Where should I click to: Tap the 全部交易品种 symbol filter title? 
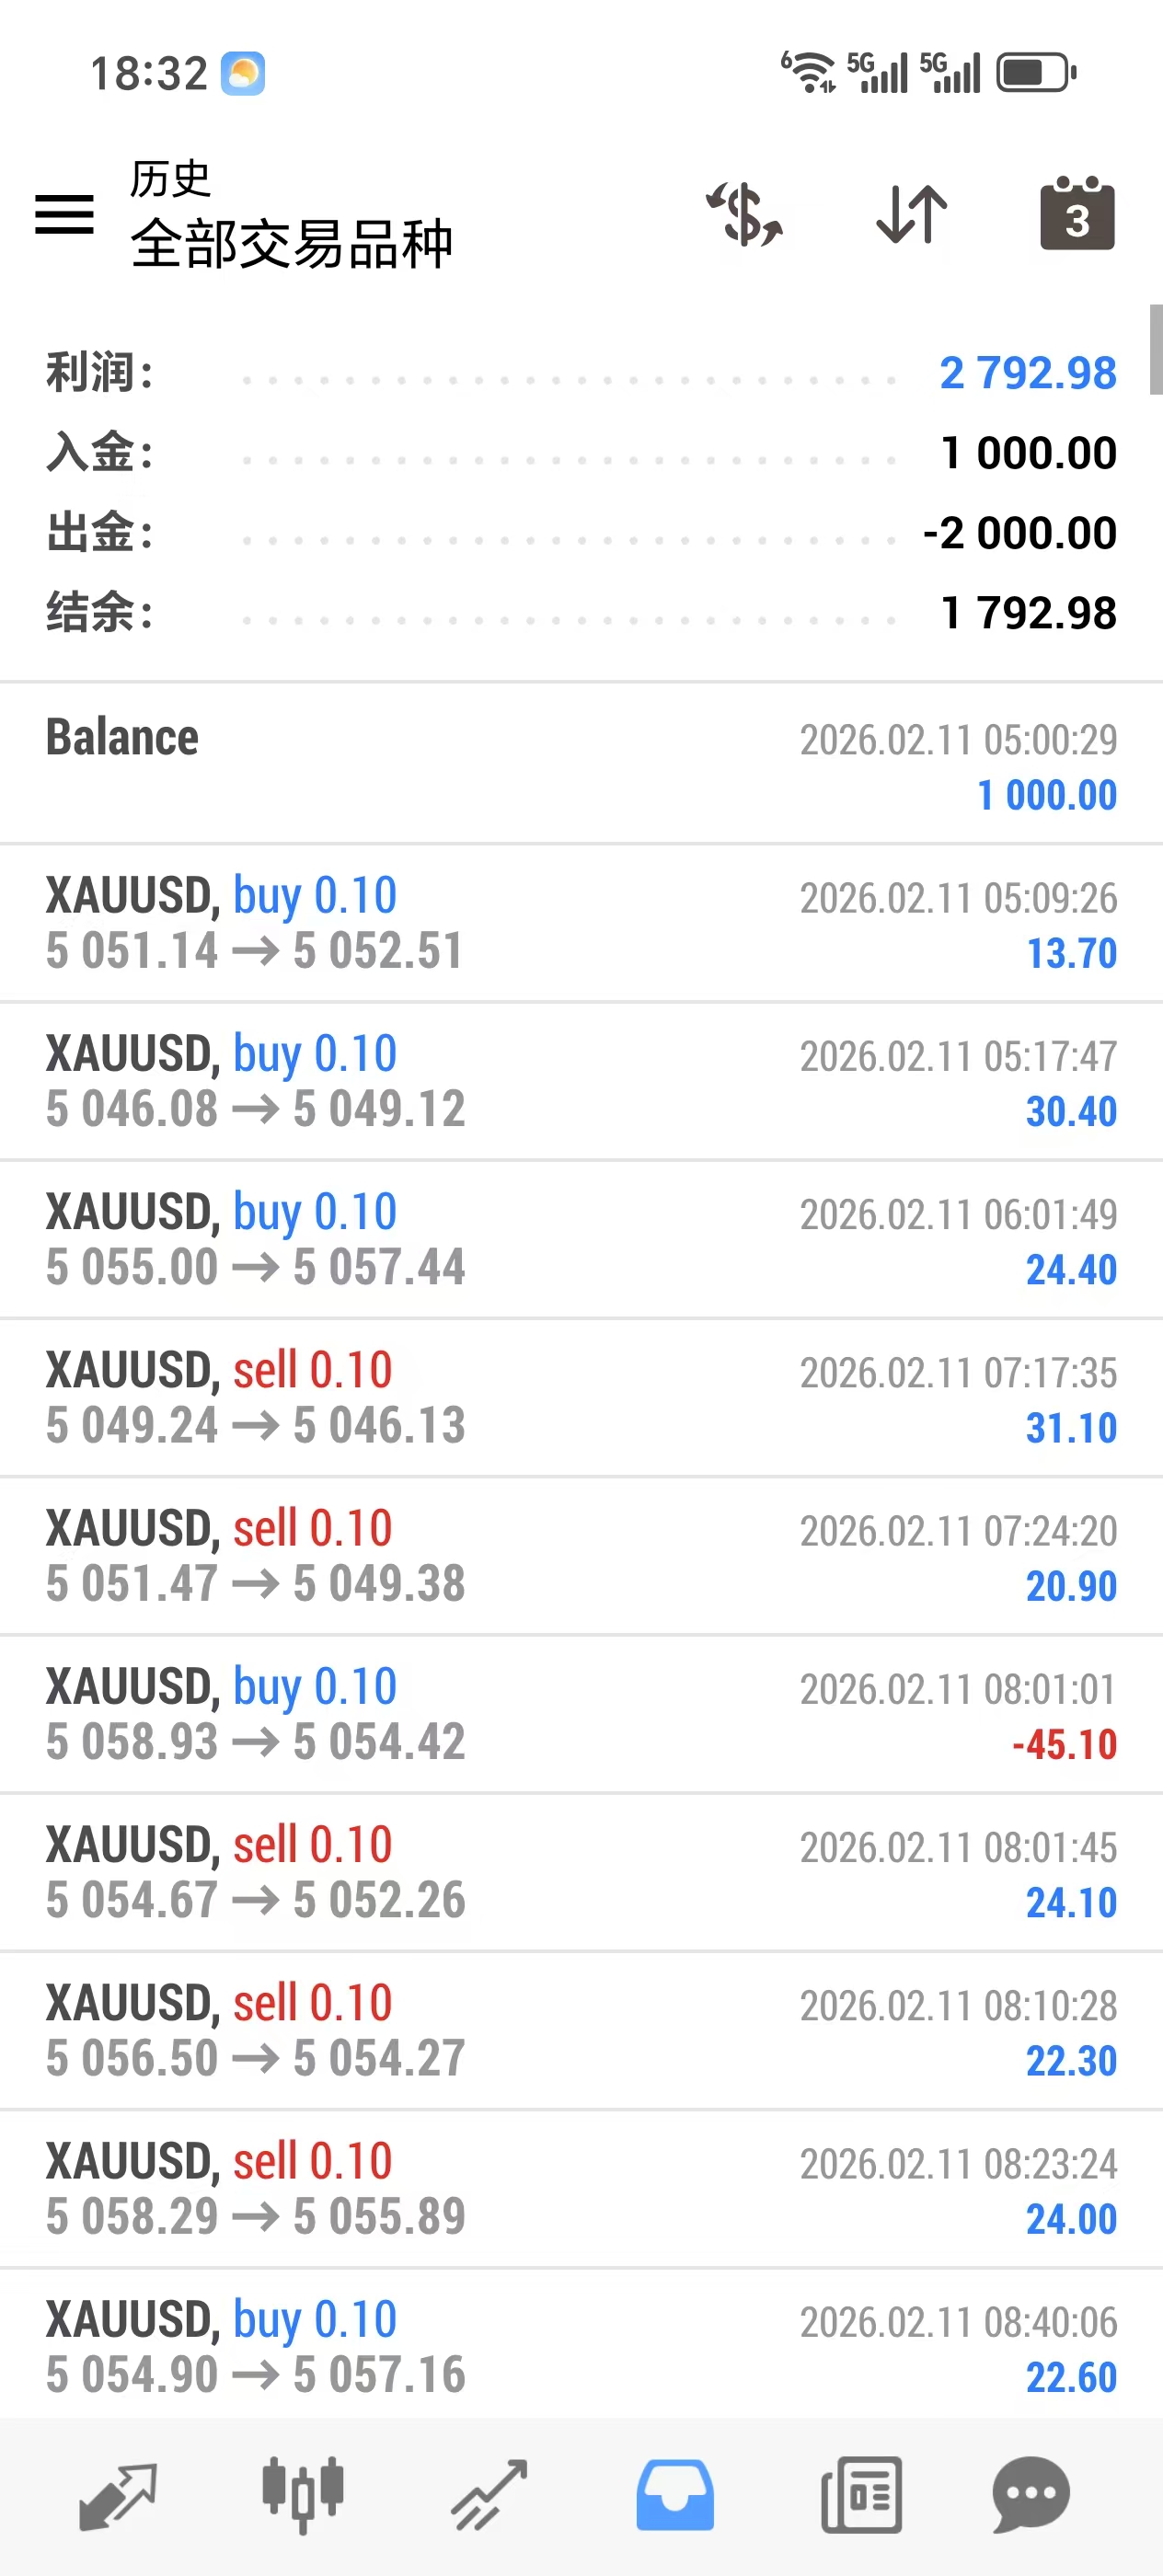click(x=291, y=244)
